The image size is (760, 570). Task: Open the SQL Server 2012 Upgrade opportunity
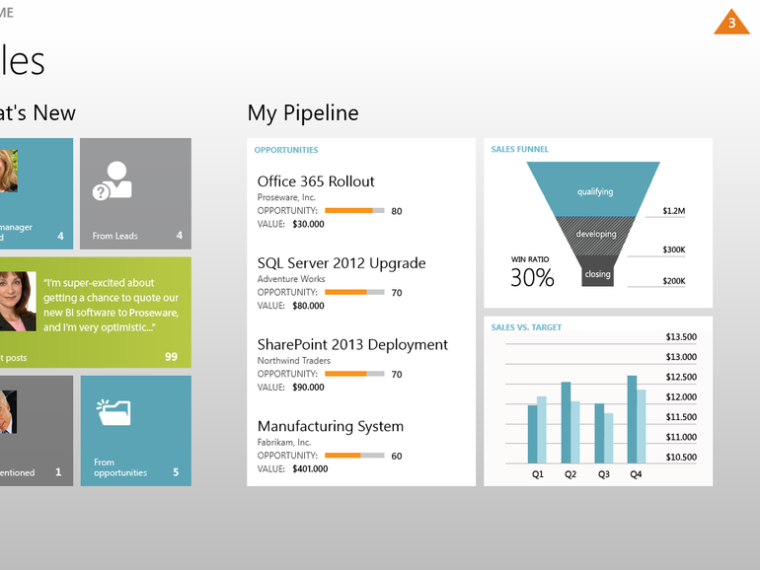(x=341, y=263)
